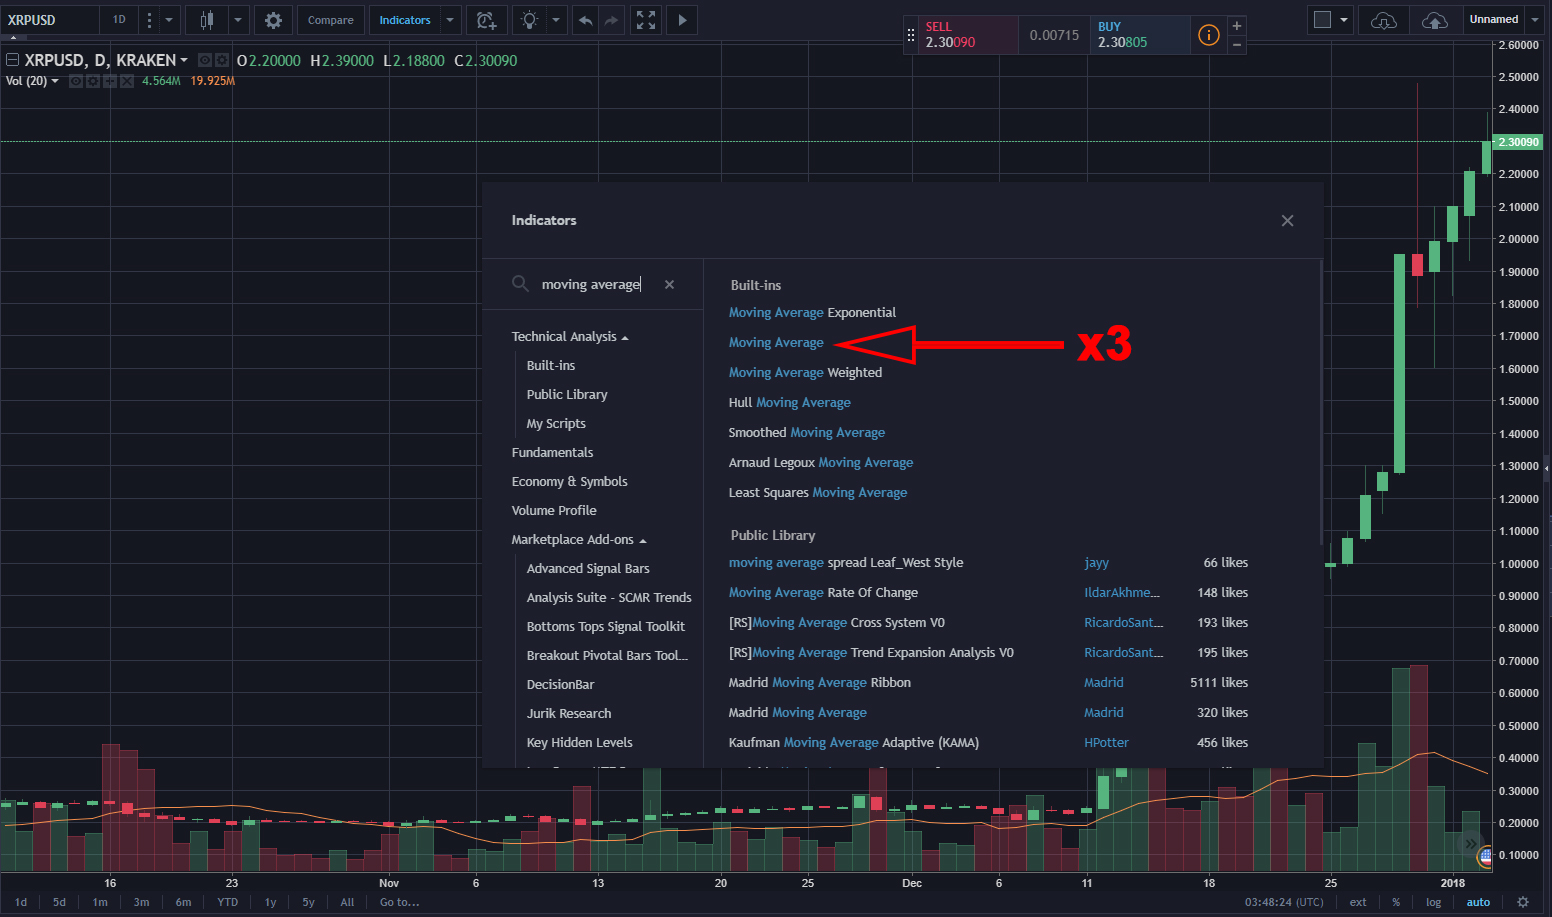Open Indicators templates dropdown arrow

click(x=450, y=20)
